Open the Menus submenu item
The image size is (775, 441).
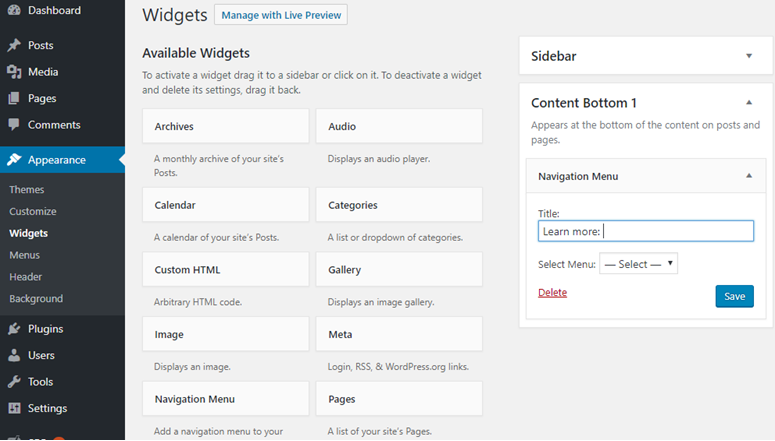point(24,255)
